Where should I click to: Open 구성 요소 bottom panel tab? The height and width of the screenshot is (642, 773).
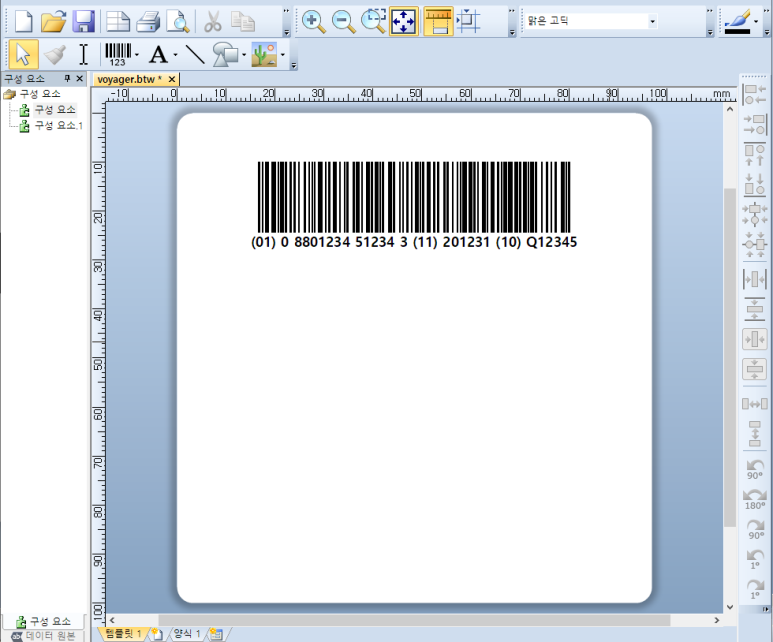[x=44, y=621]
